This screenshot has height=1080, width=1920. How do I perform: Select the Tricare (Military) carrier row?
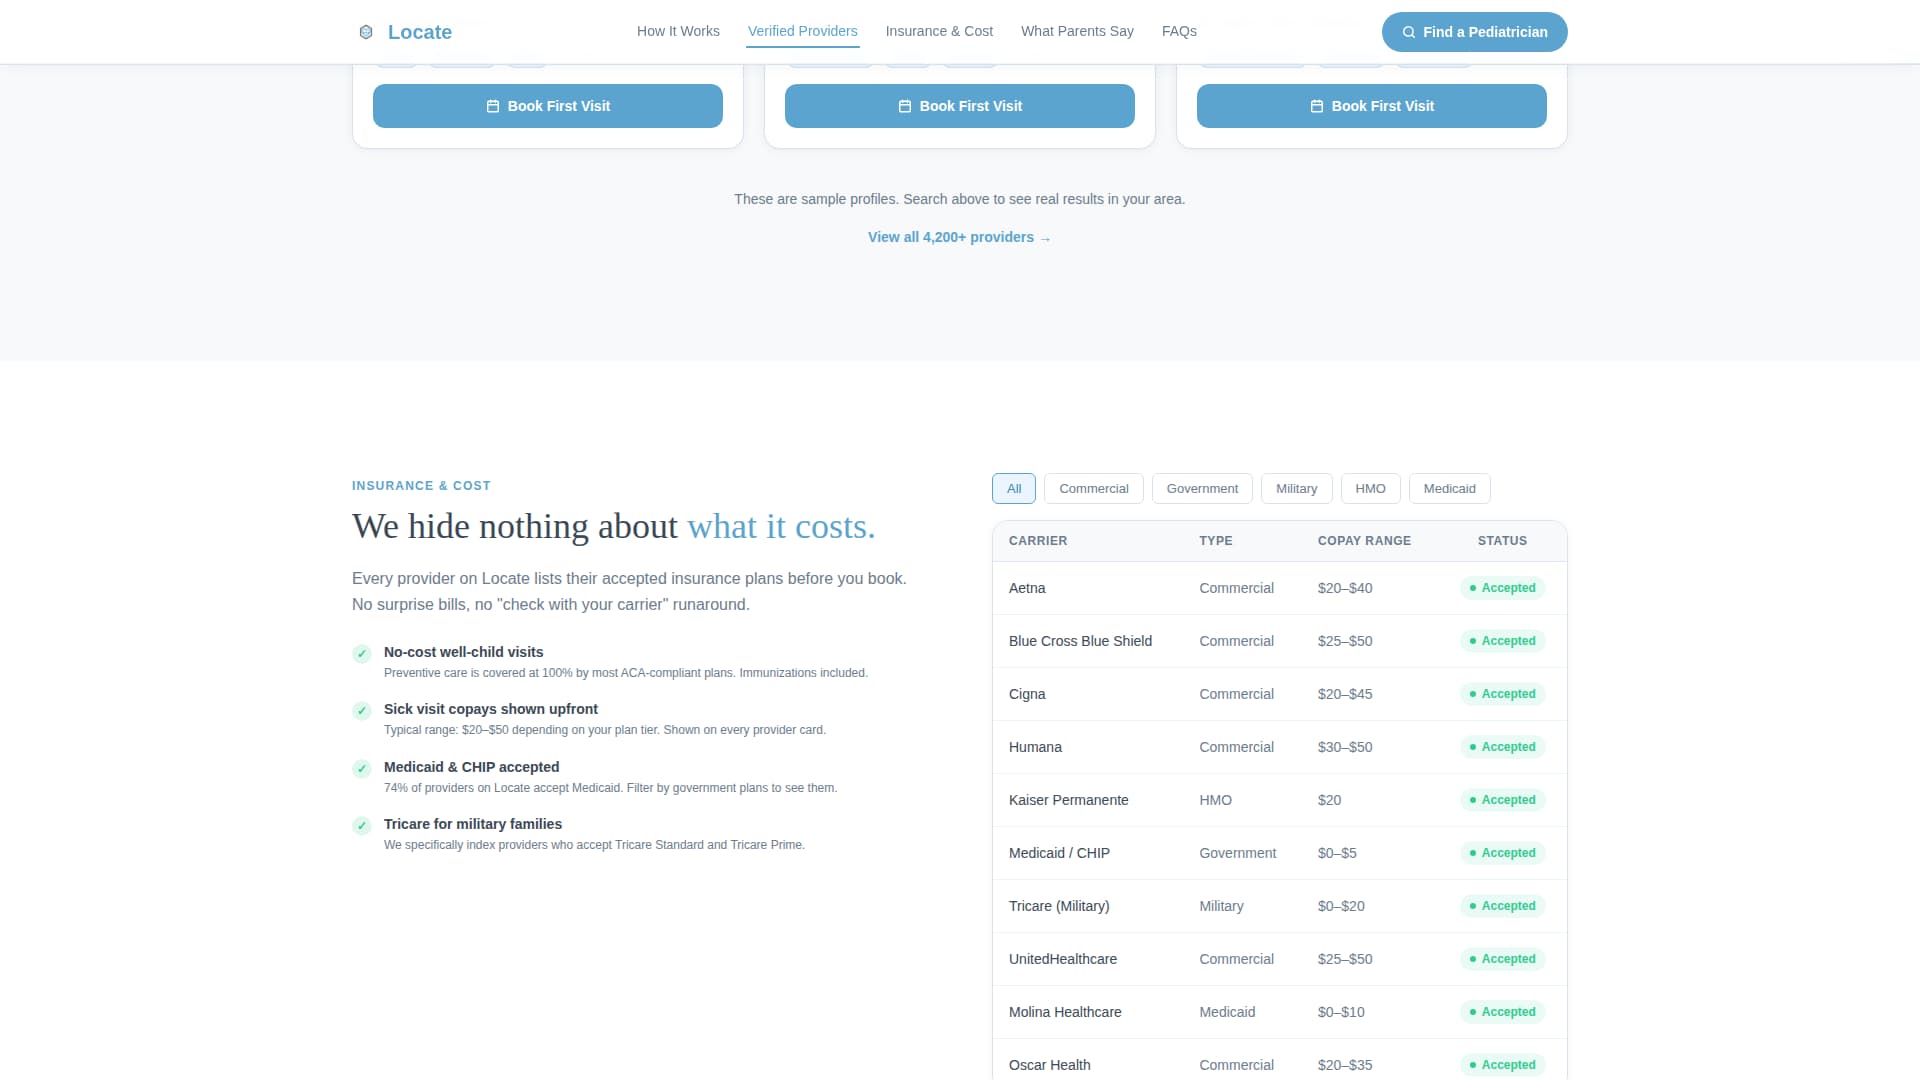[1280, 906]
